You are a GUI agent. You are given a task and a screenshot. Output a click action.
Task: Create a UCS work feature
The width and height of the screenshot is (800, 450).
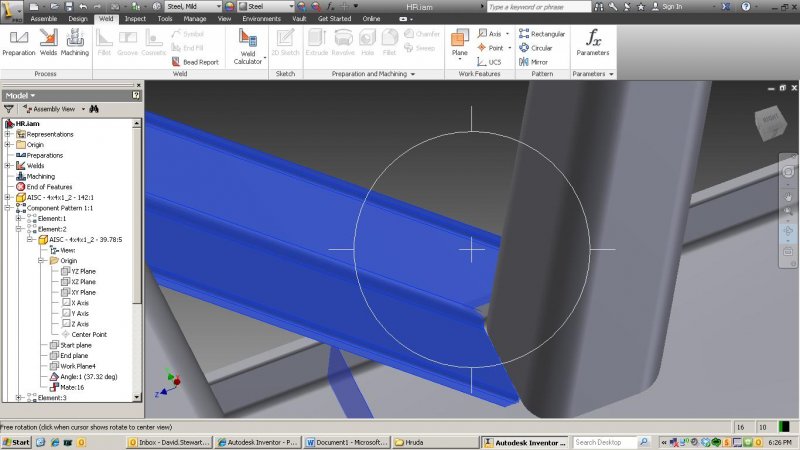click(489, 62)
